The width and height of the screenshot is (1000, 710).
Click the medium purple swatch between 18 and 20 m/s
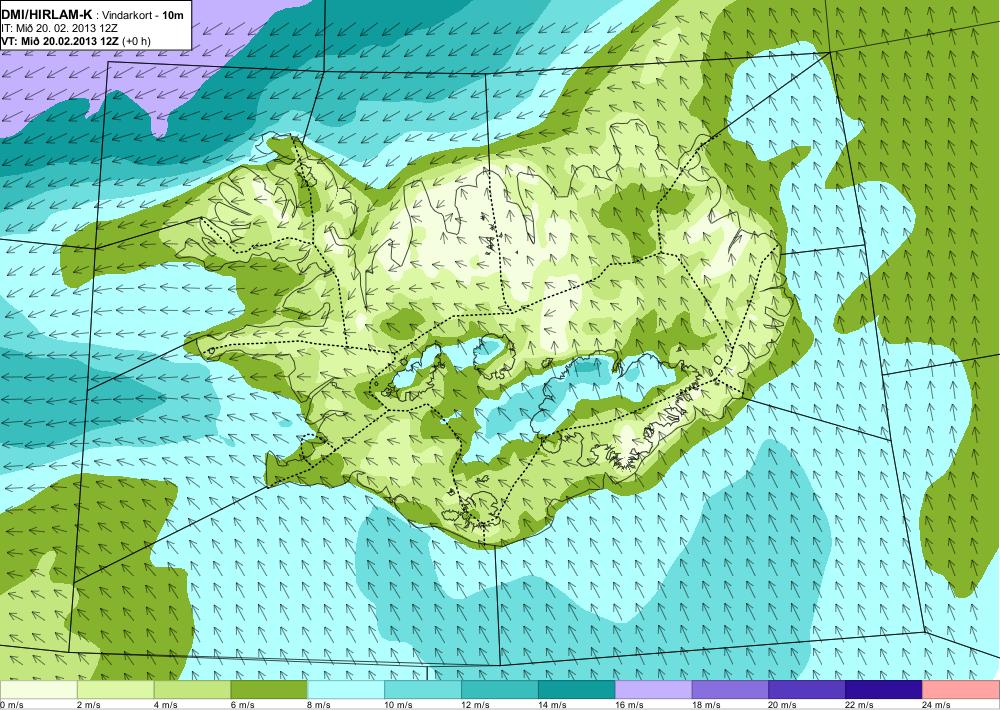coord(730,690)
